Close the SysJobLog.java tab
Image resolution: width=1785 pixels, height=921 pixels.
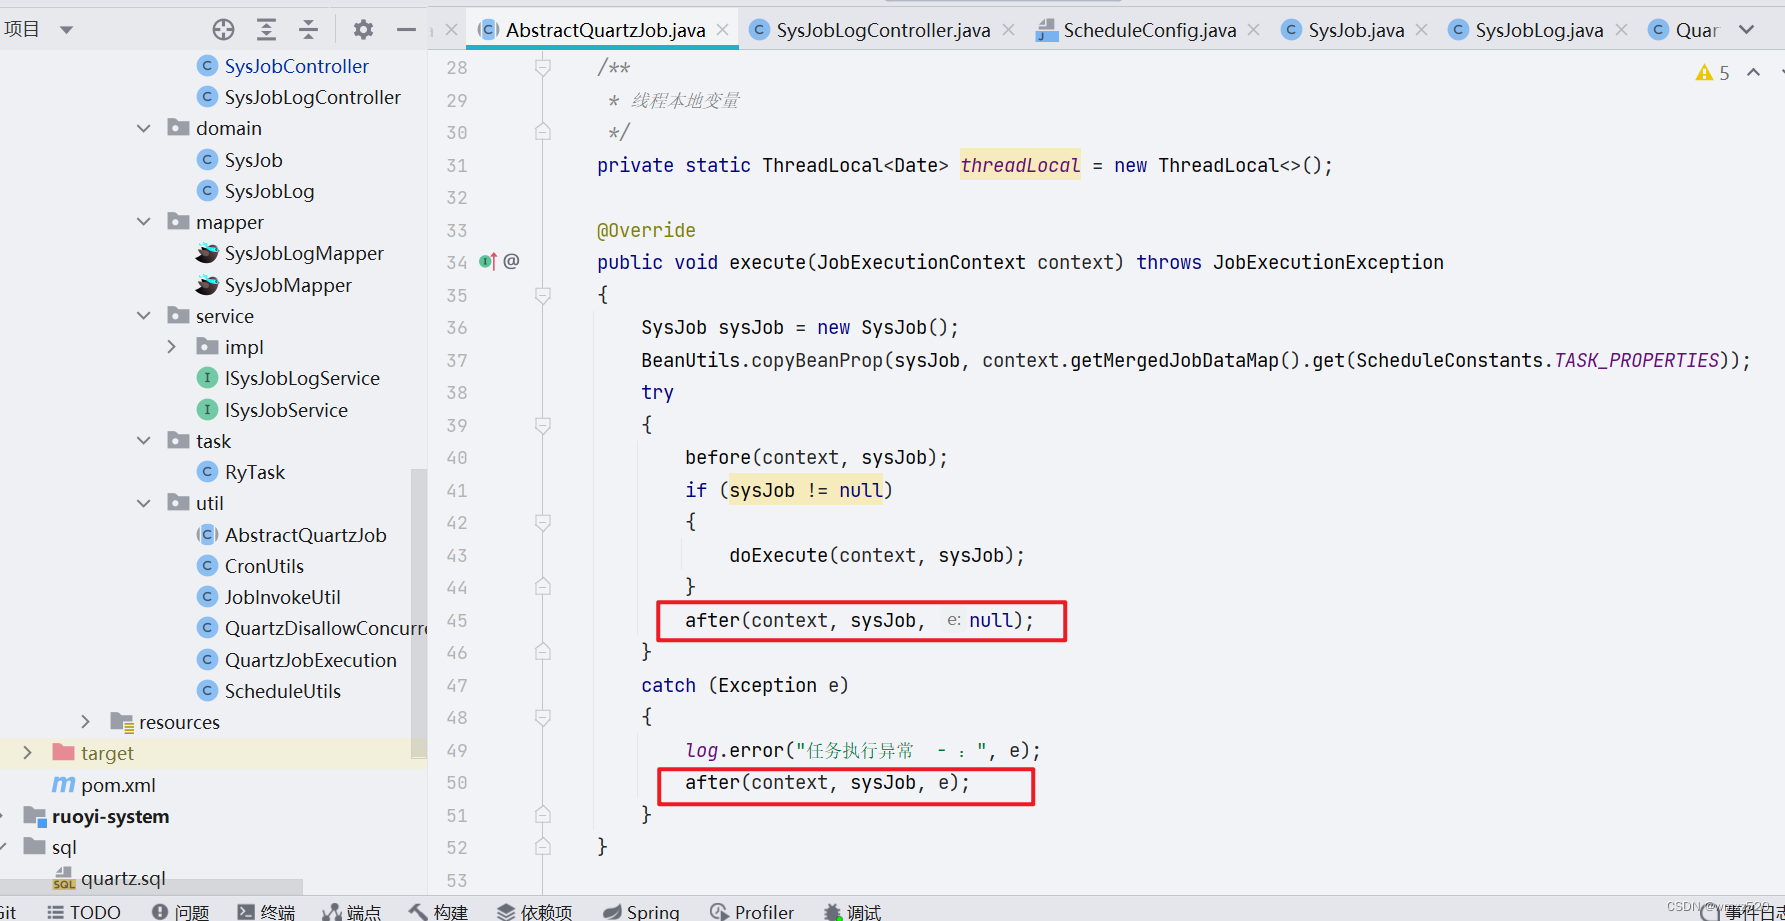[x=1622, y=30]
